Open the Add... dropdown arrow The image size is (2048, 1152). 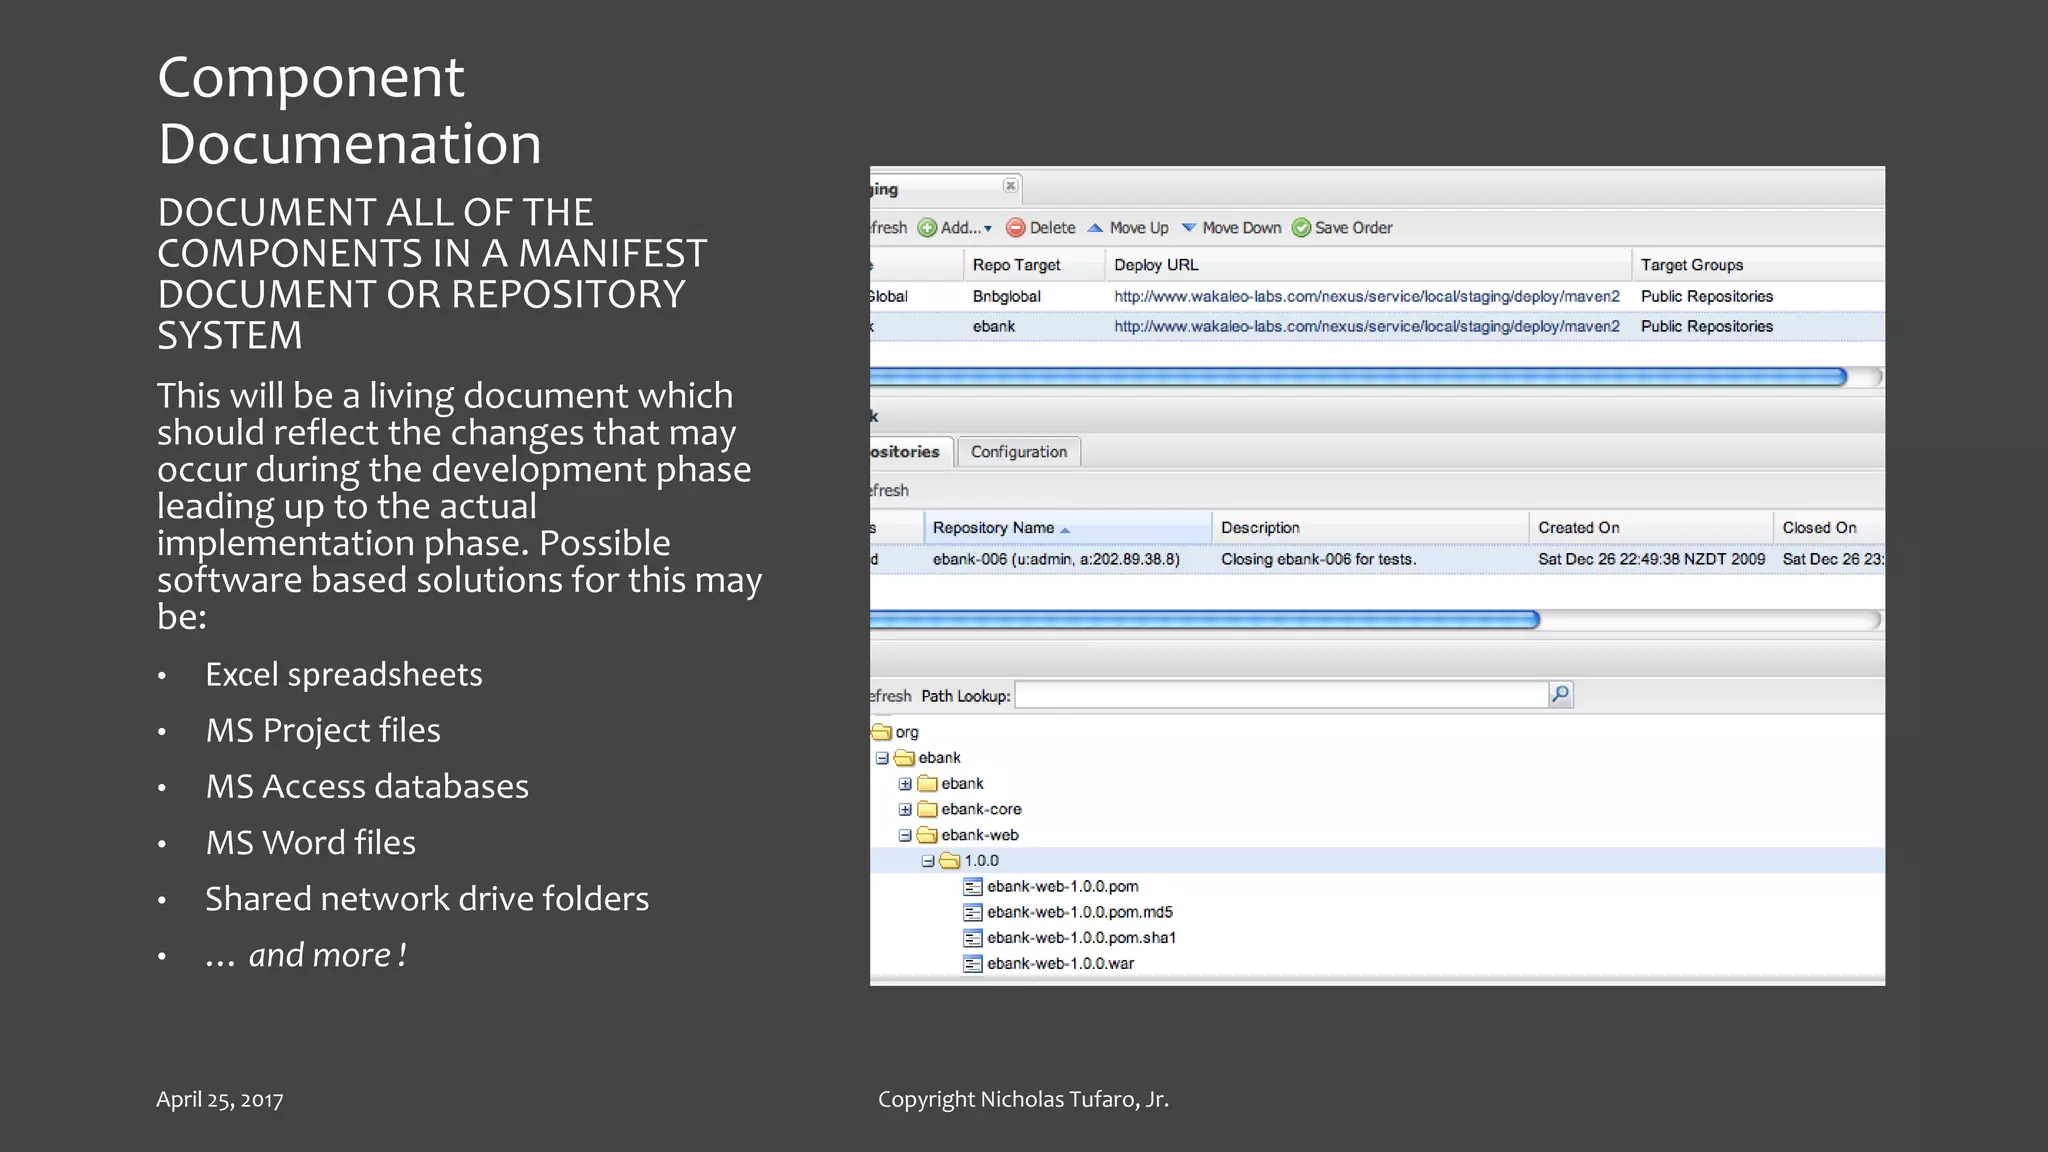point(988,229)
